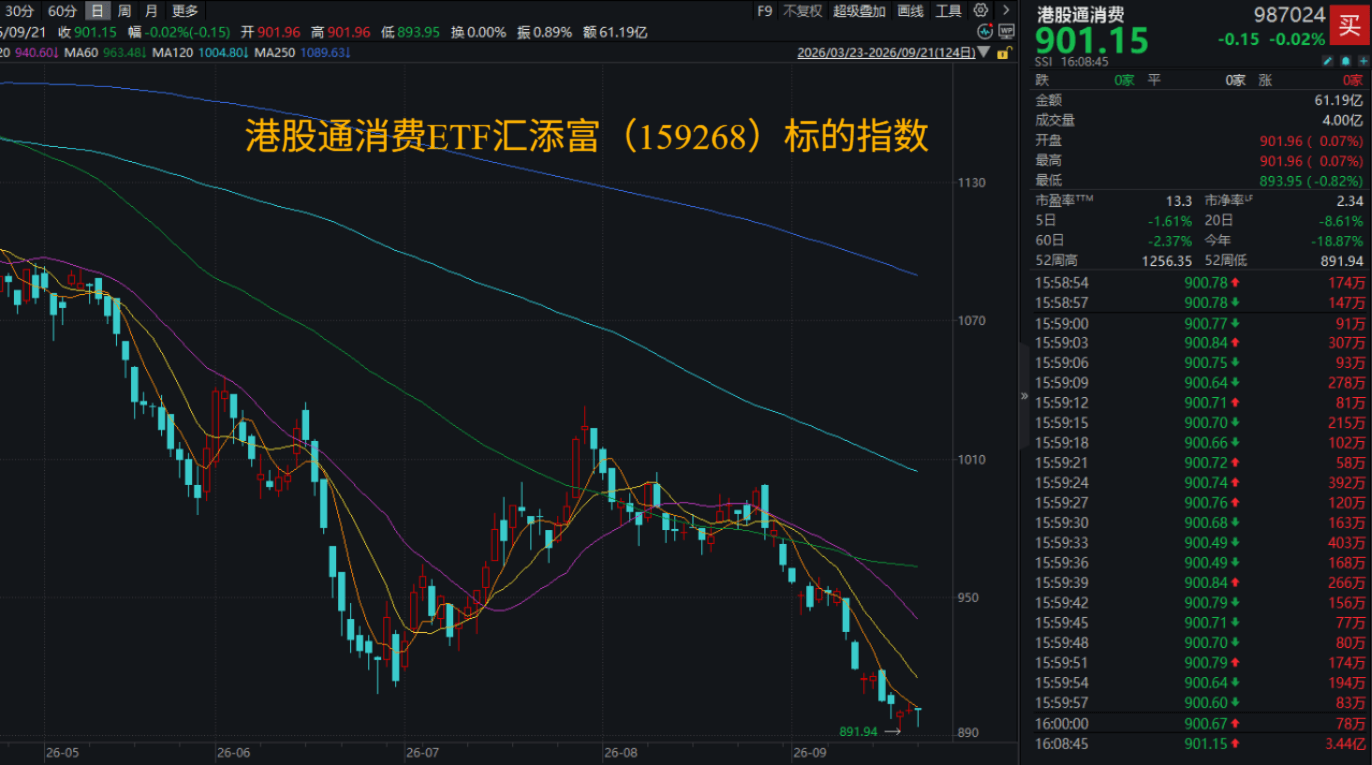Click the red 买 buy button
1372x765 pixels.
click(x=1349, y=27)
